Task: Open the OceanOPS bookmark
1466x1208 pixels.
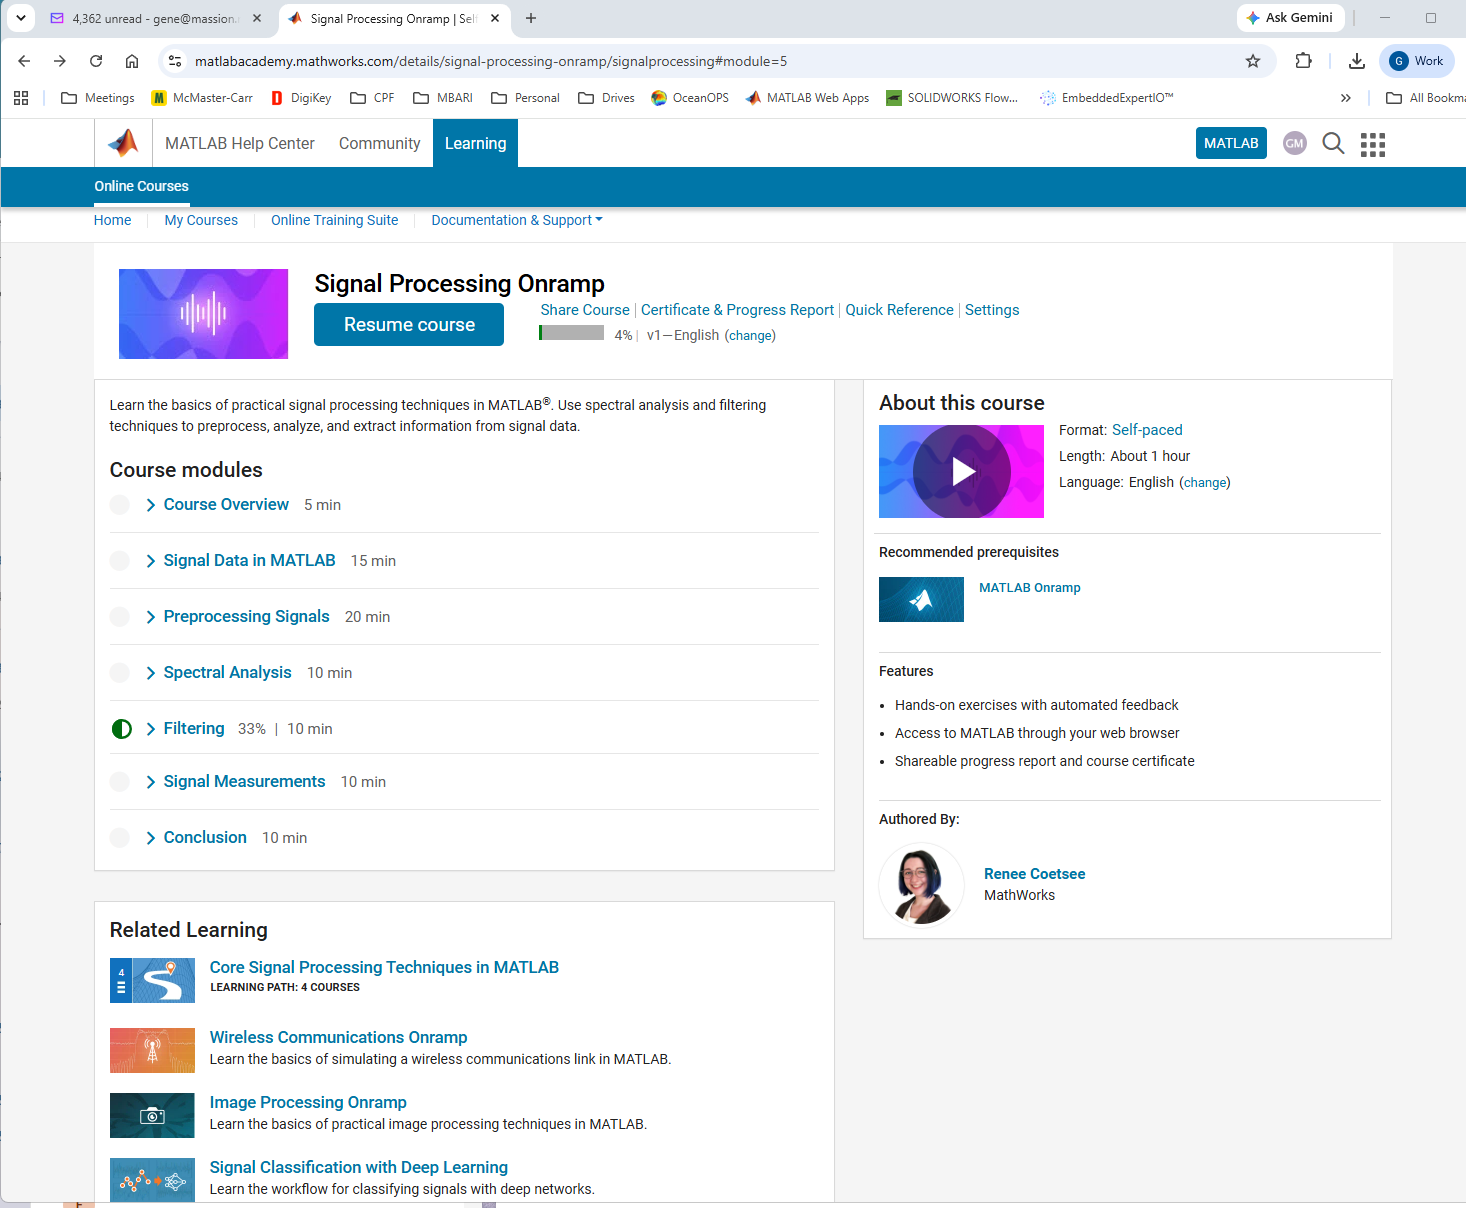Action: pyautogui.click(x=690, y=98)
